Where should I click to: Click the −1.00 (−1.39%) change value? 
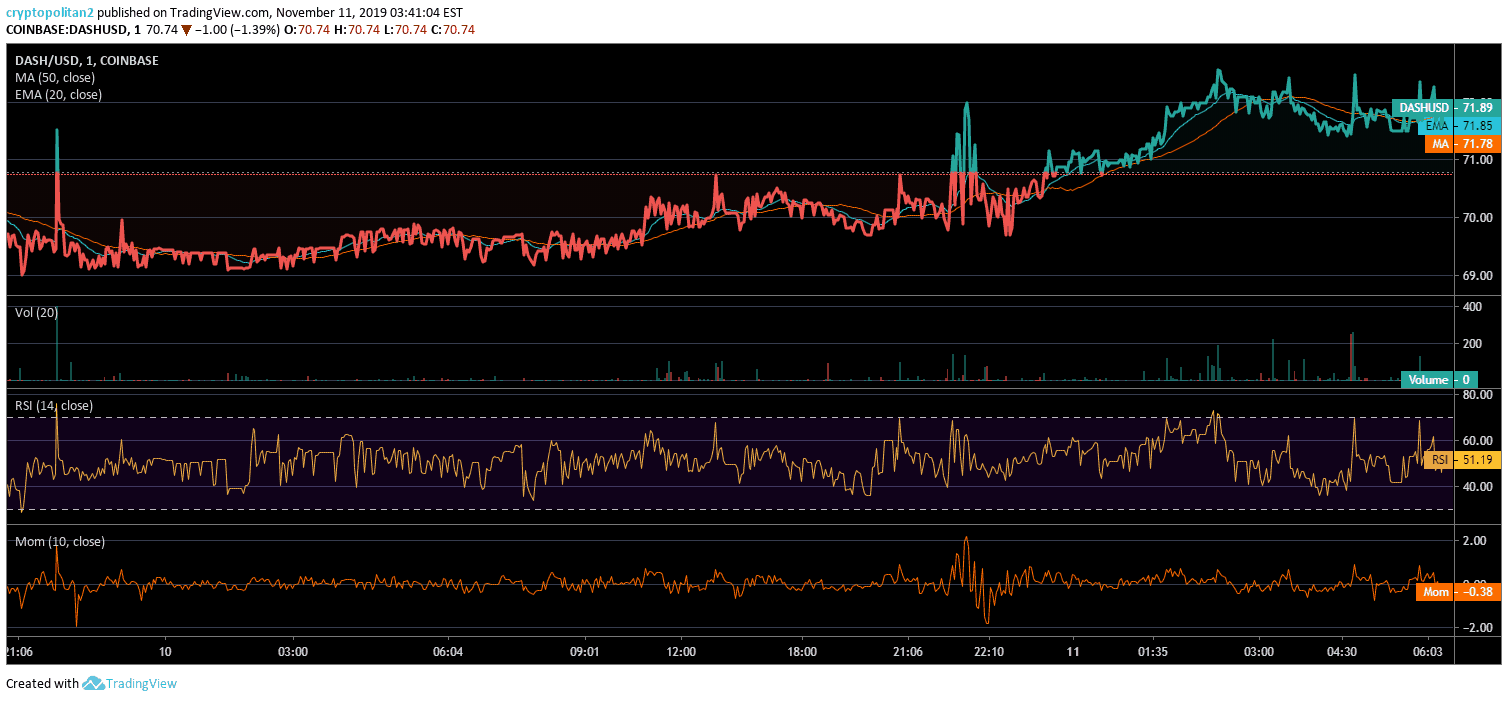[239, 30]
